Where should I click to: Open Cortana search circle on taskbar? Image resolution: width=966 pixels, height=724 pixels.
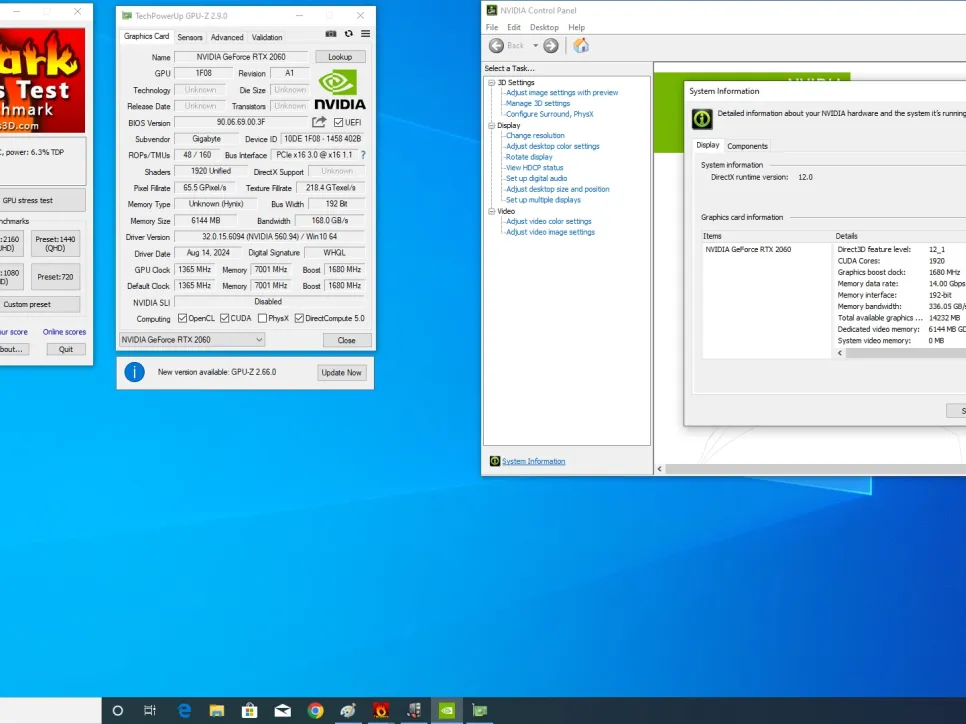tap(118, 710)
